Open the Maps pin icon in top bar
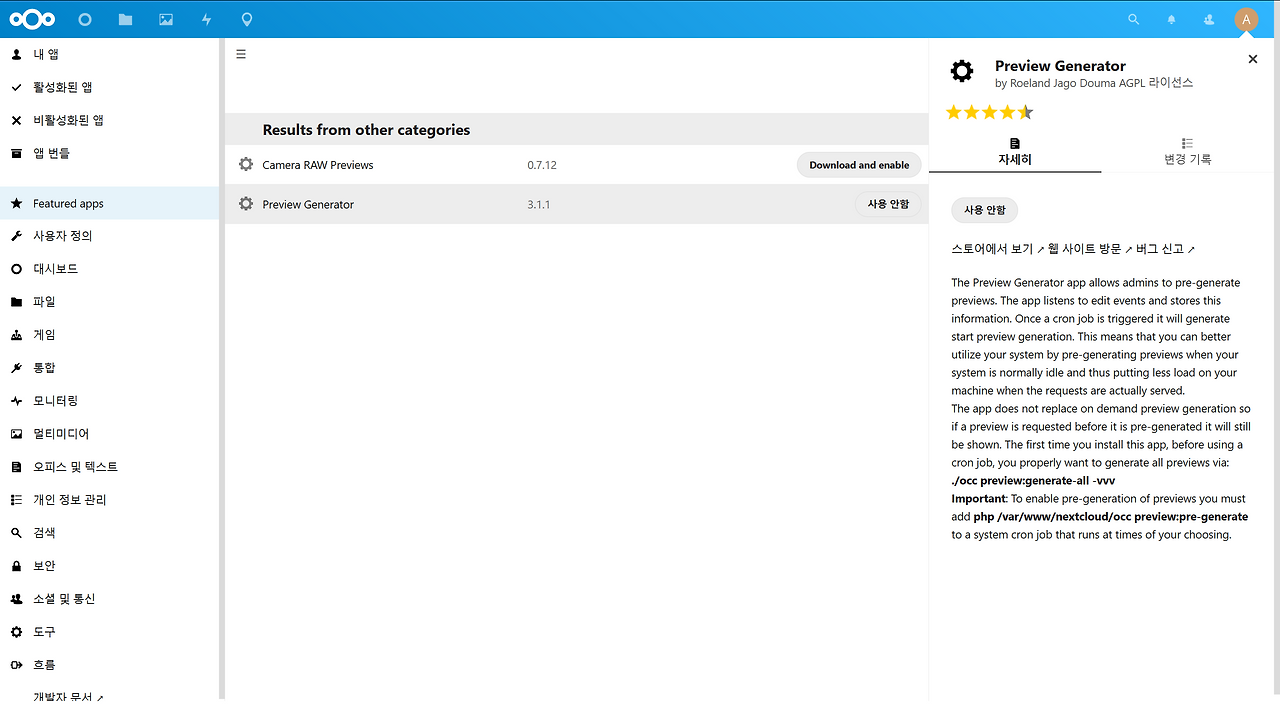This screenshot has width=1280, height=707. click(247, 19)
